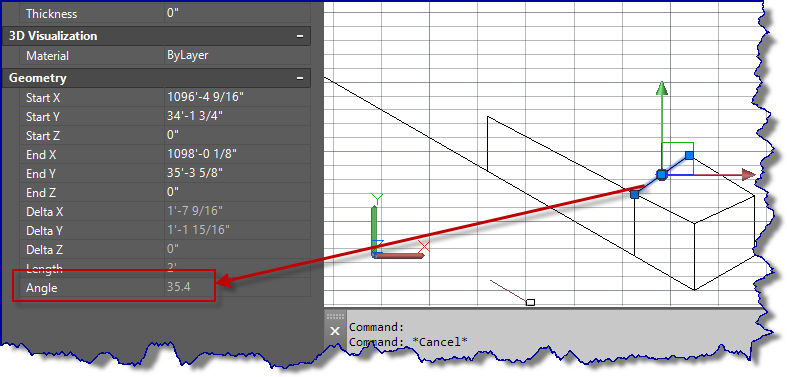787x377 pixels.
Task: Select the line's midpoint grip
Action: pos(662,175)
